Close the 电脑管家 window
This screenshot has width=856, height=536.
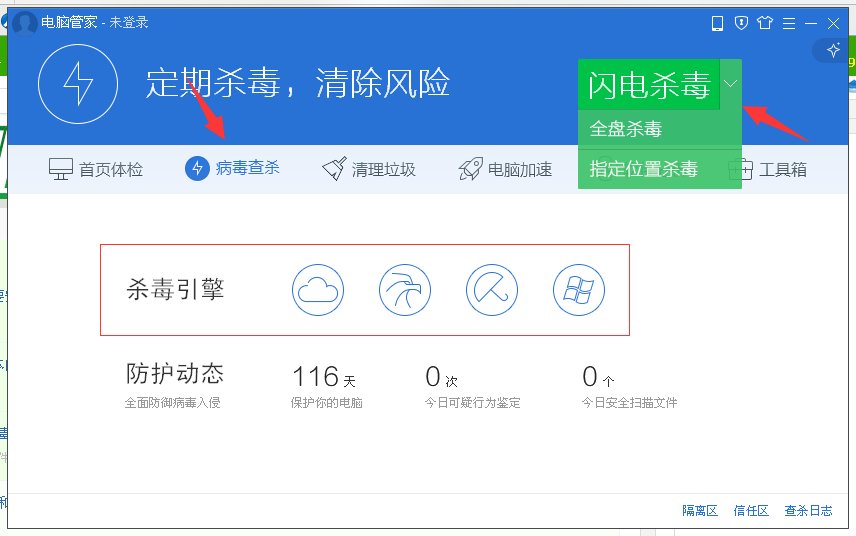(834, 23)
